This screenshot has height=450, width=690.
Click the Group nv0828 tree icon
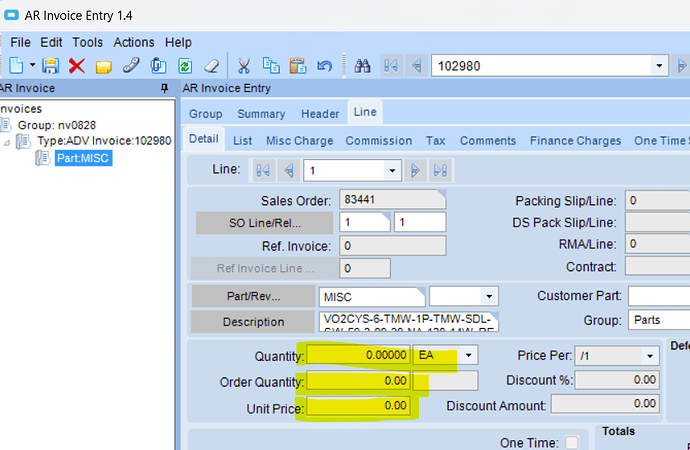(5, 125)
